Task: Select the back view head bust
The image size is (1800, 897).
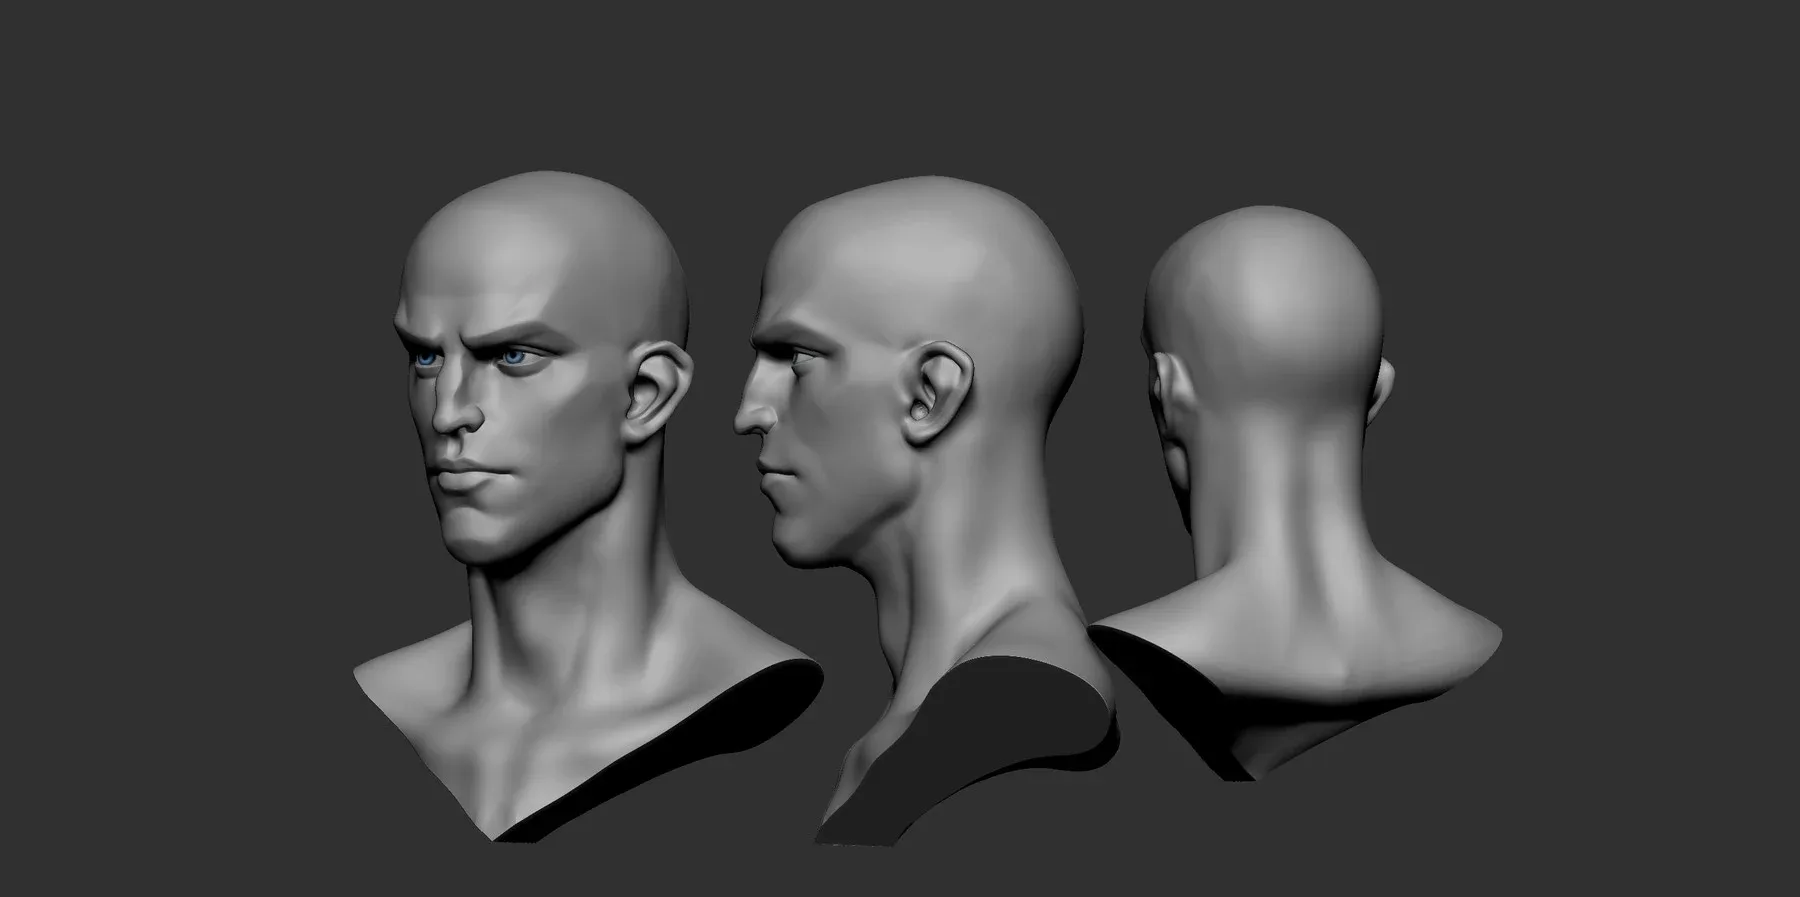Action: (x=1295, y=493)
